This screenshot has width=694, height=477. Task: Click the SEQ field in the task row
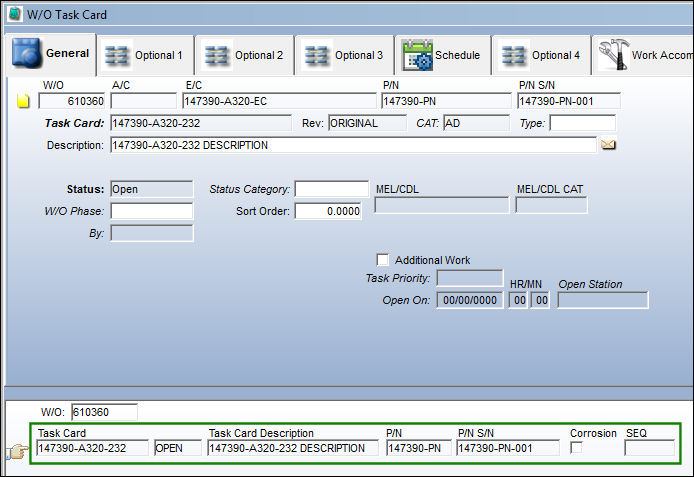(649, 448)
